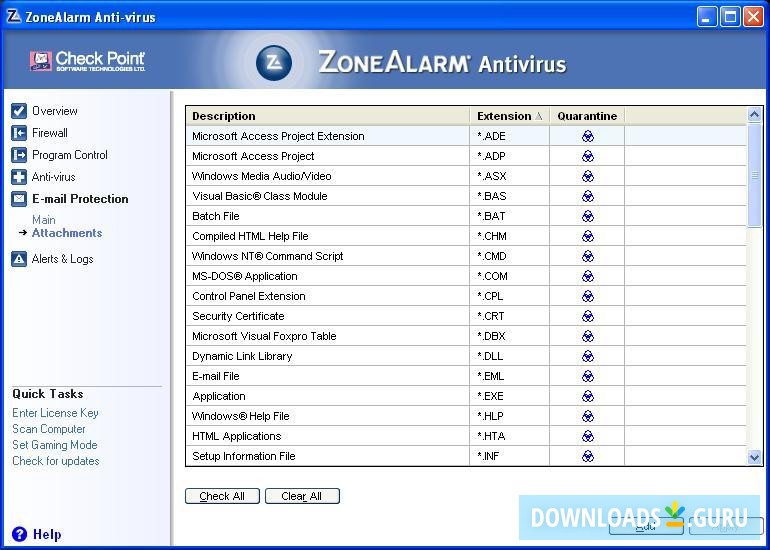This screenshot has width=770, height=550.
Task: Sort by Extension column header
Action: (509, 116)
